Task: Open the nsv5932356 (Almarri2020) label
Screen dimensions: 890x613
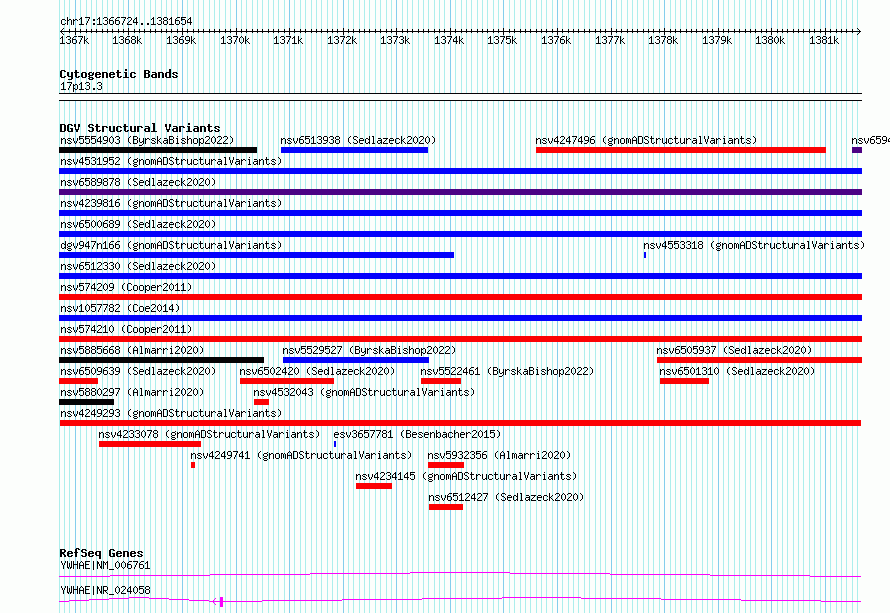Action: [x=499, y=455]
